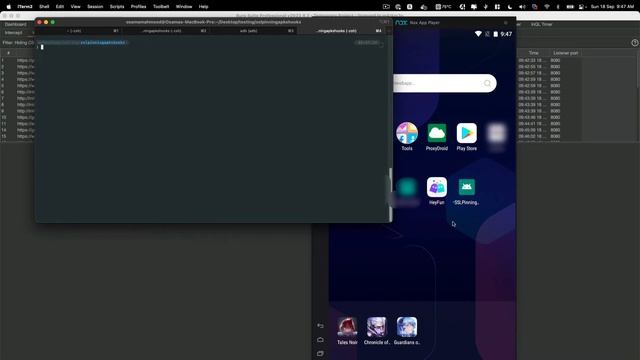Click the battery menu bar icon
Image resolution: width=640 pixels, height=360 pixels.
tap(570, 7)
